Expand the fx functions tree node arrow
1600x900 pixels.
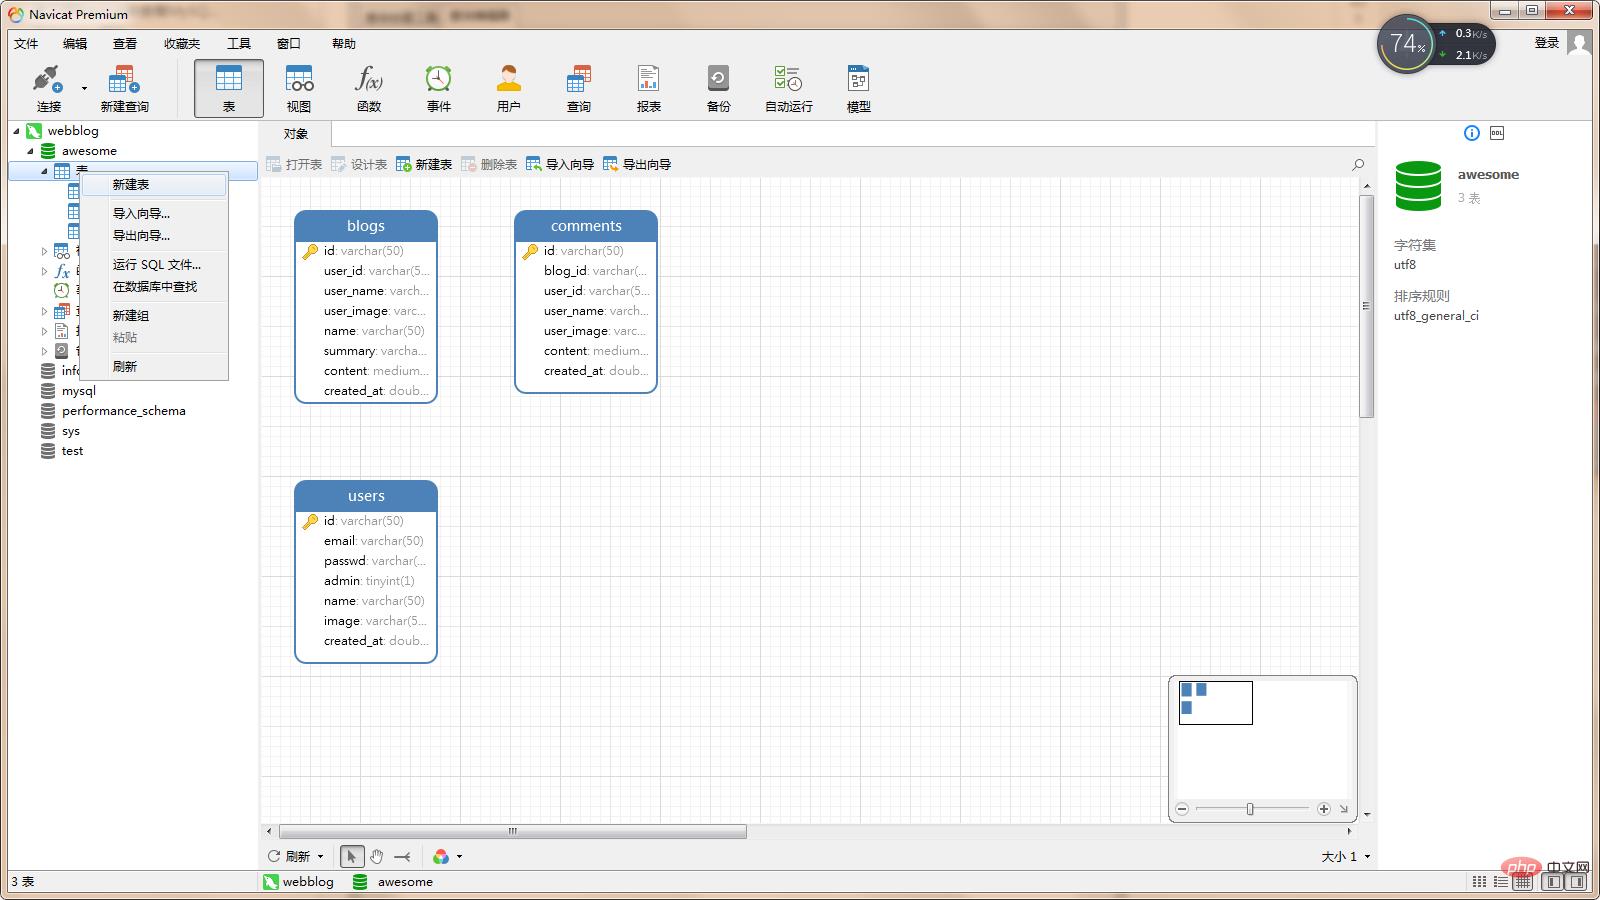click(44, 271)
